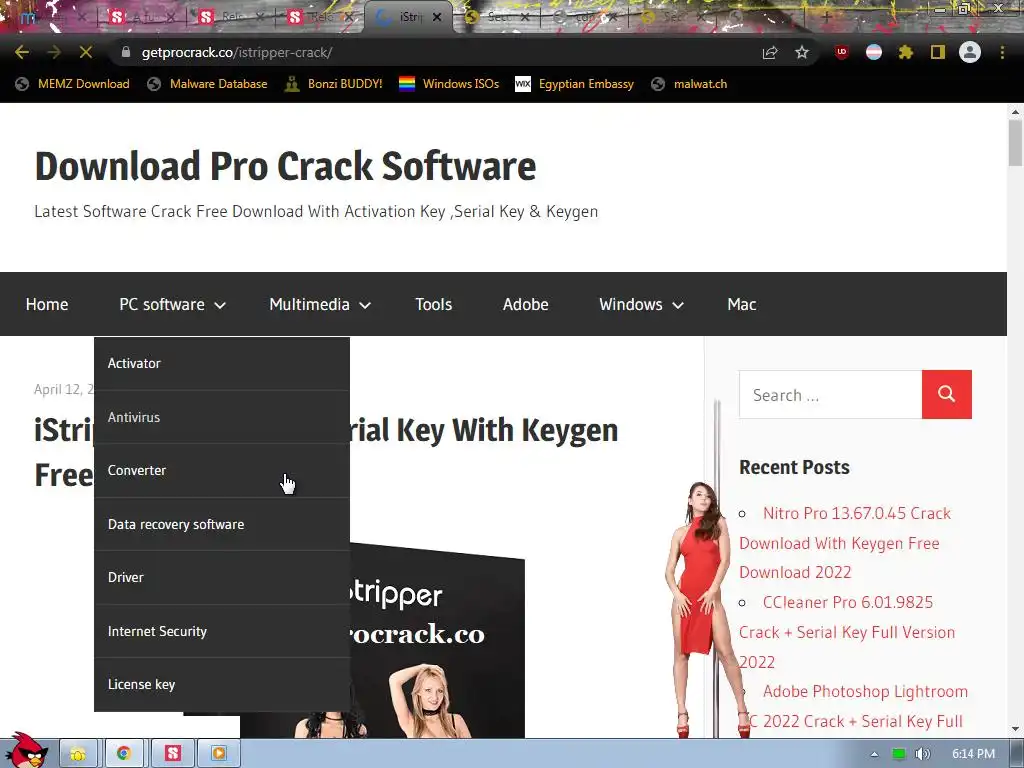Open the volume control in the system tray
The image size is (1024, 768).
(922, 754)
